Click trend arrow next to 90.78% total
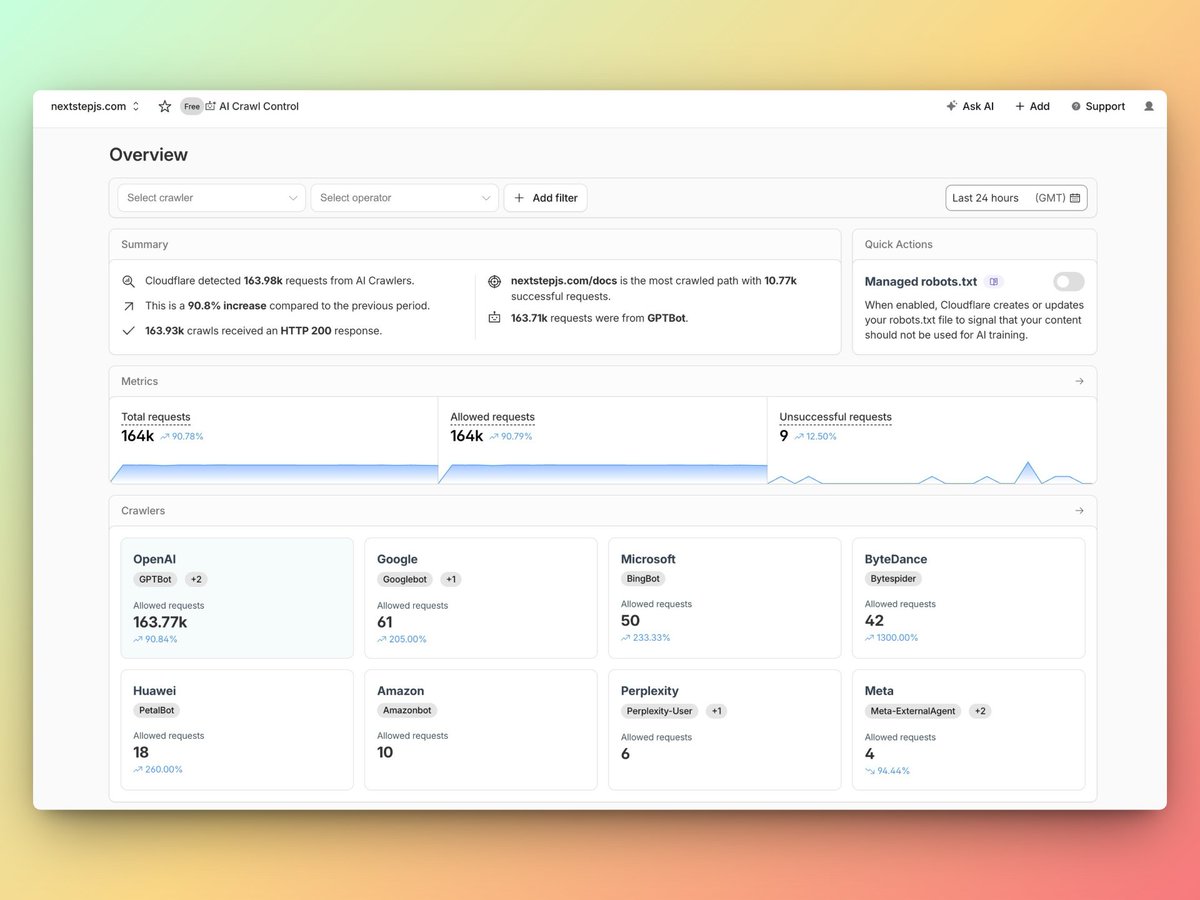This screenshot has height=900, width=1200. click(x=165, y=436)
